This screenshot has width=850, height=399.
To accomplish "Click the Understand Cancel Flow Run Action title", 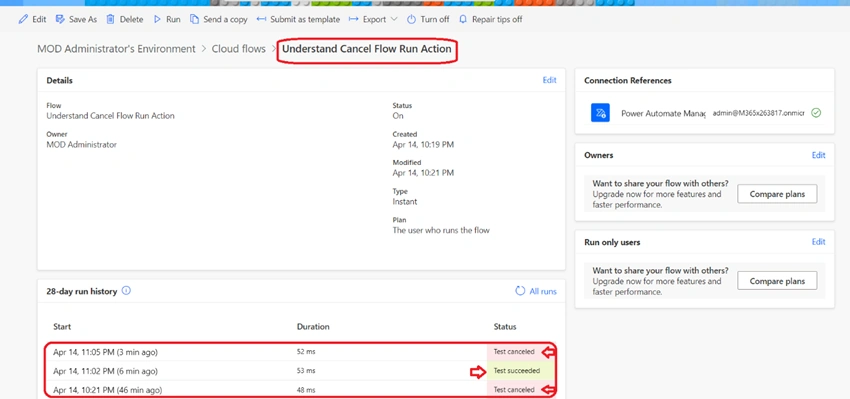I will coord(366,49).
